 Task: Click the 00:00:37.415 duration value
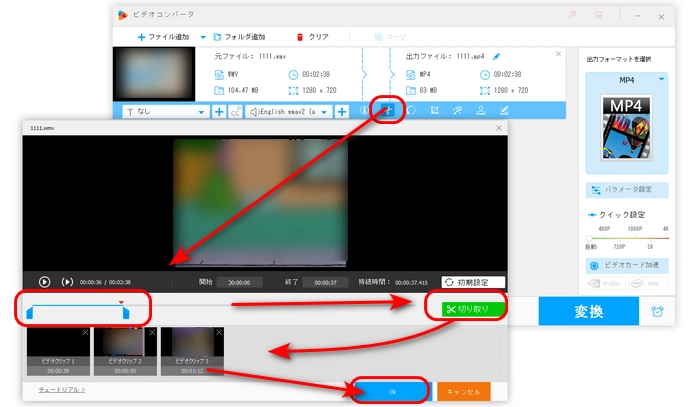coord(411,282)
